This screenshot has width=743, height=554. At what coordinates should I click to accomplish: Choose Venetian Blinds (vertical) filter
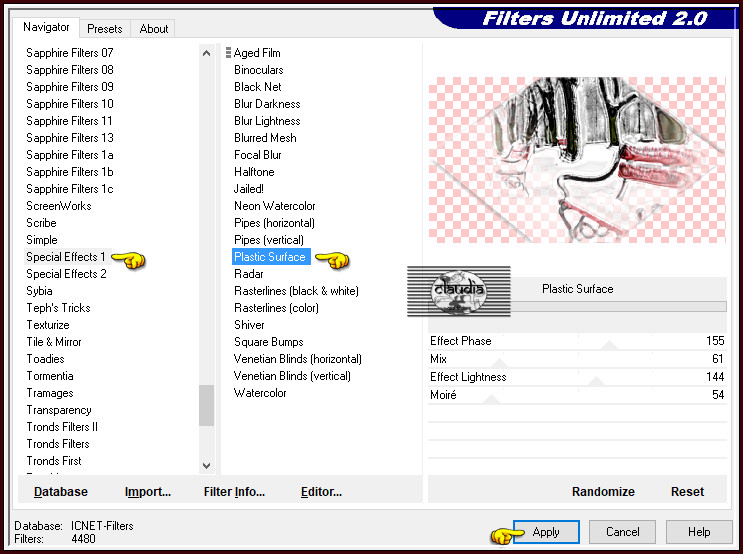pyautogui.click(x=292, y=376)
